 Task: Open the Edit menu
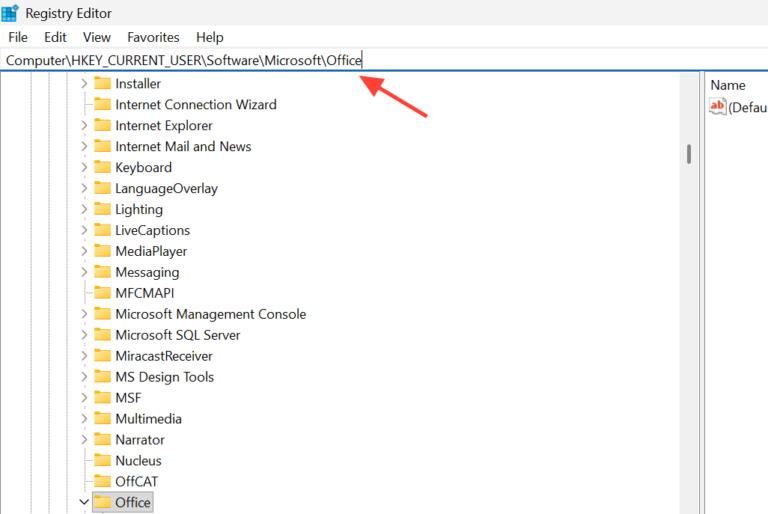coord(55,38)
